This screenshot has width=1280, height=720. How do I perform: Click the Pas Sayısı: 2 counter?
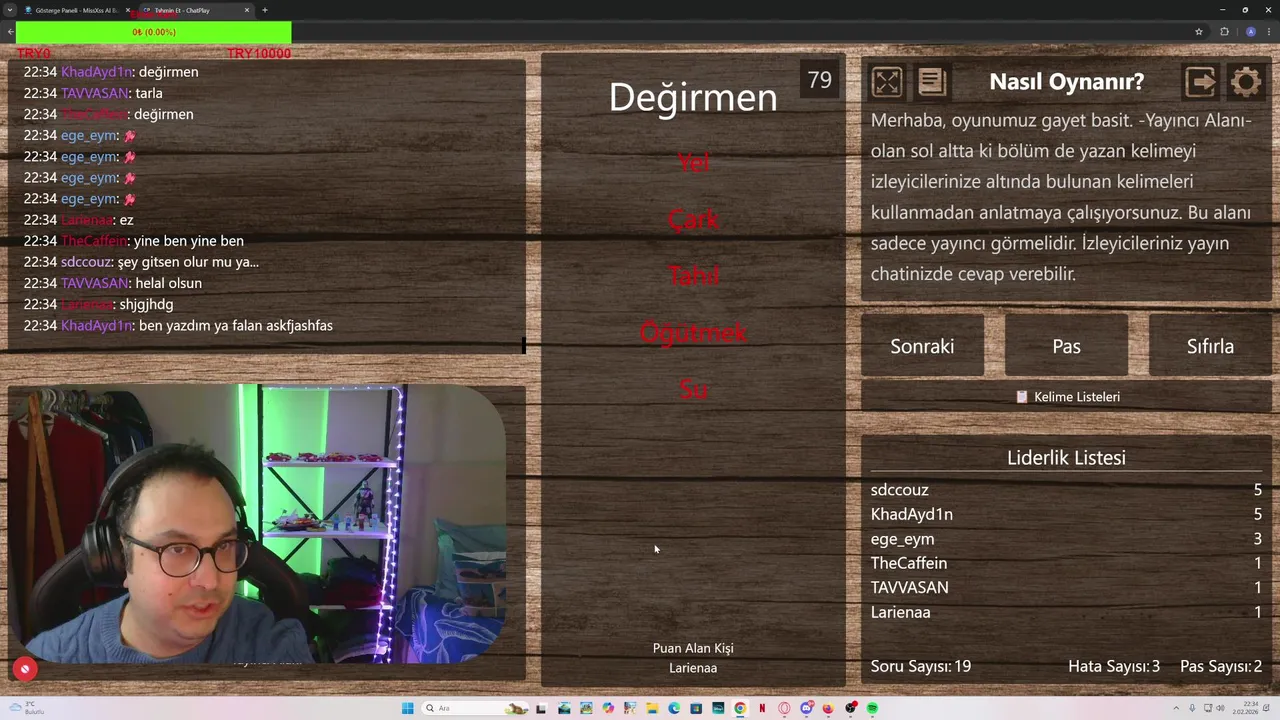coord(1221,666)
